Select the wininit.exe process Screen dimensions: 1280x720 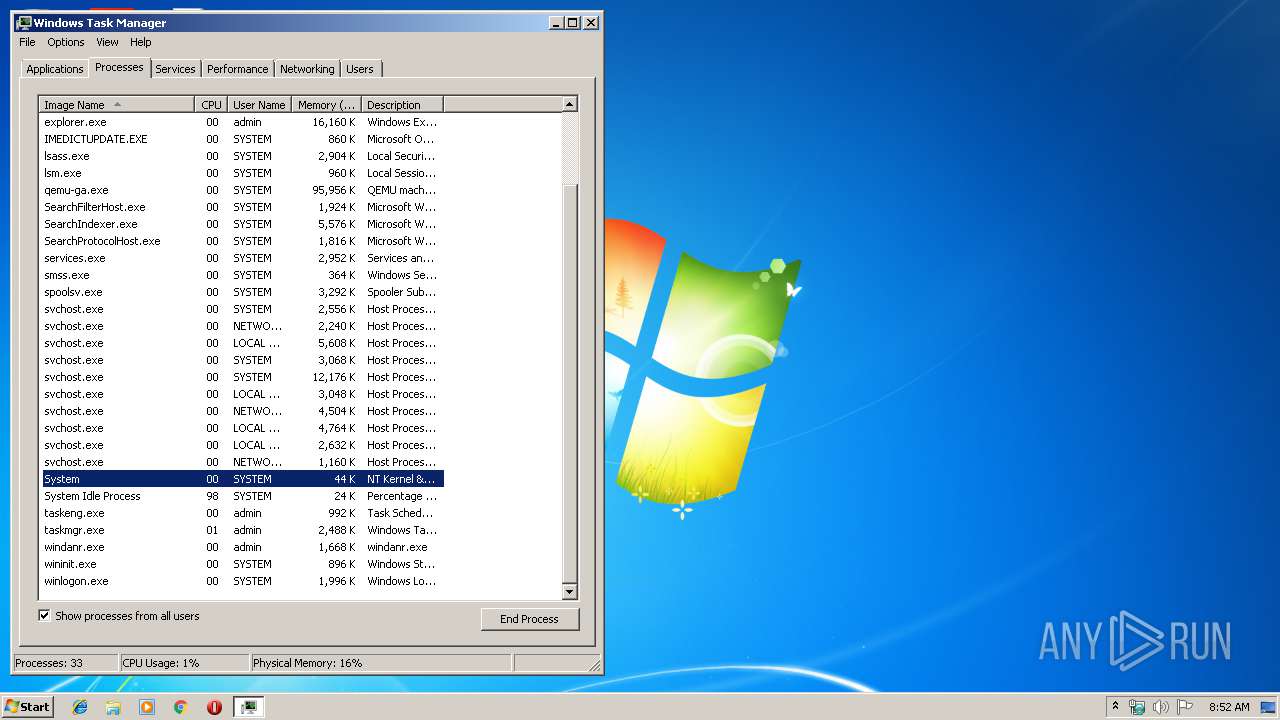(x=241, y=564)
